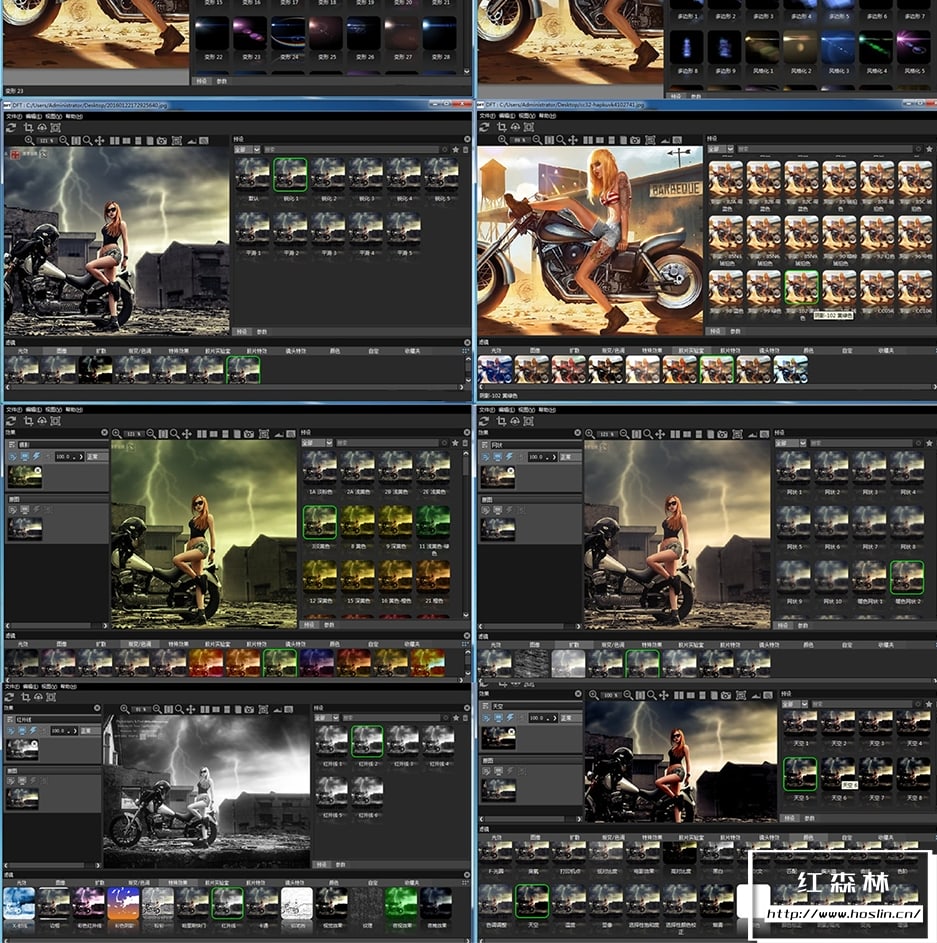The image size is (937, 943).
Task: Open the 全部 category dropdown in the 天空 window
Action: 794,704
